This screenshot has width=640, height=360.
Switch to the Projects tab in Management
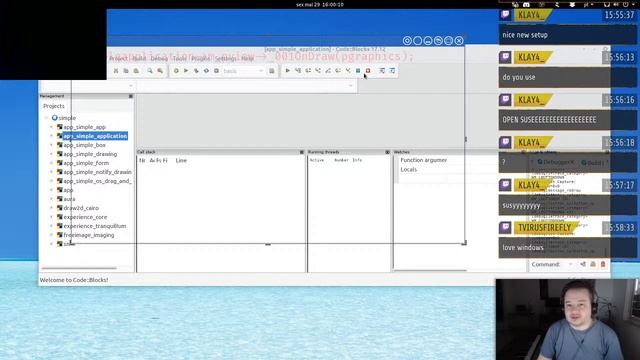pos(54,106)
